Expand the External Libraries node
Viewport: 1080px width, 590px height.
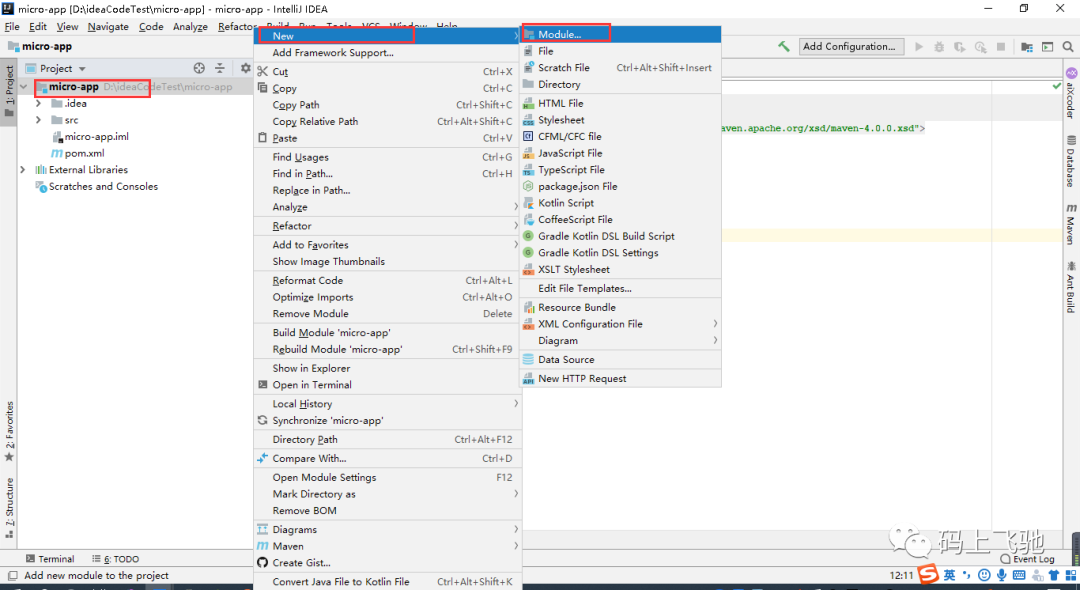pos(23,169)
